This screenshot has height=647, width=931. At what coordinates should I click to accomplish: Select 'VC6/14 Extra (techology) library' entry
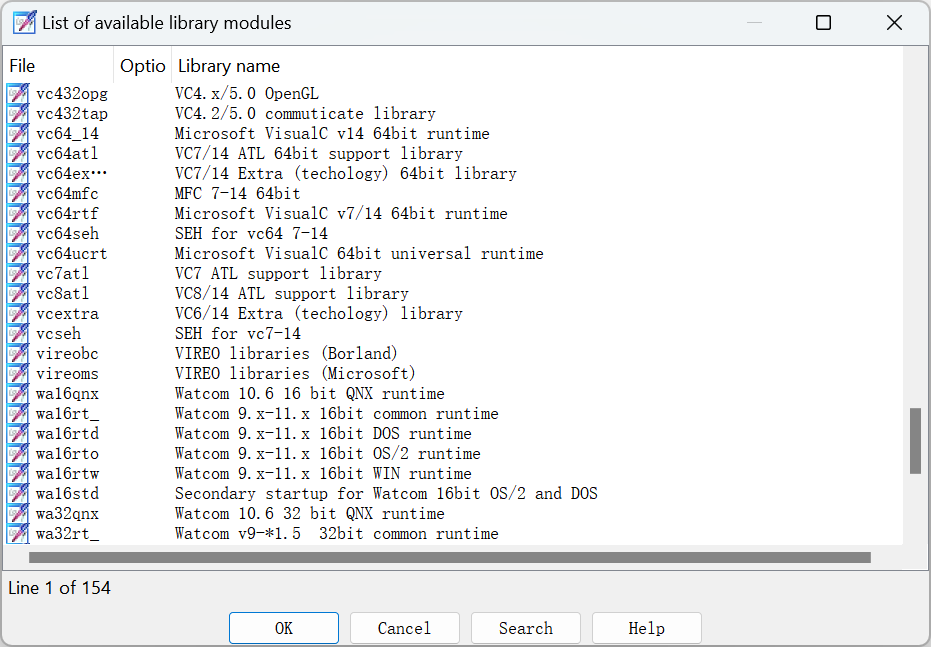tap(318, 313)
